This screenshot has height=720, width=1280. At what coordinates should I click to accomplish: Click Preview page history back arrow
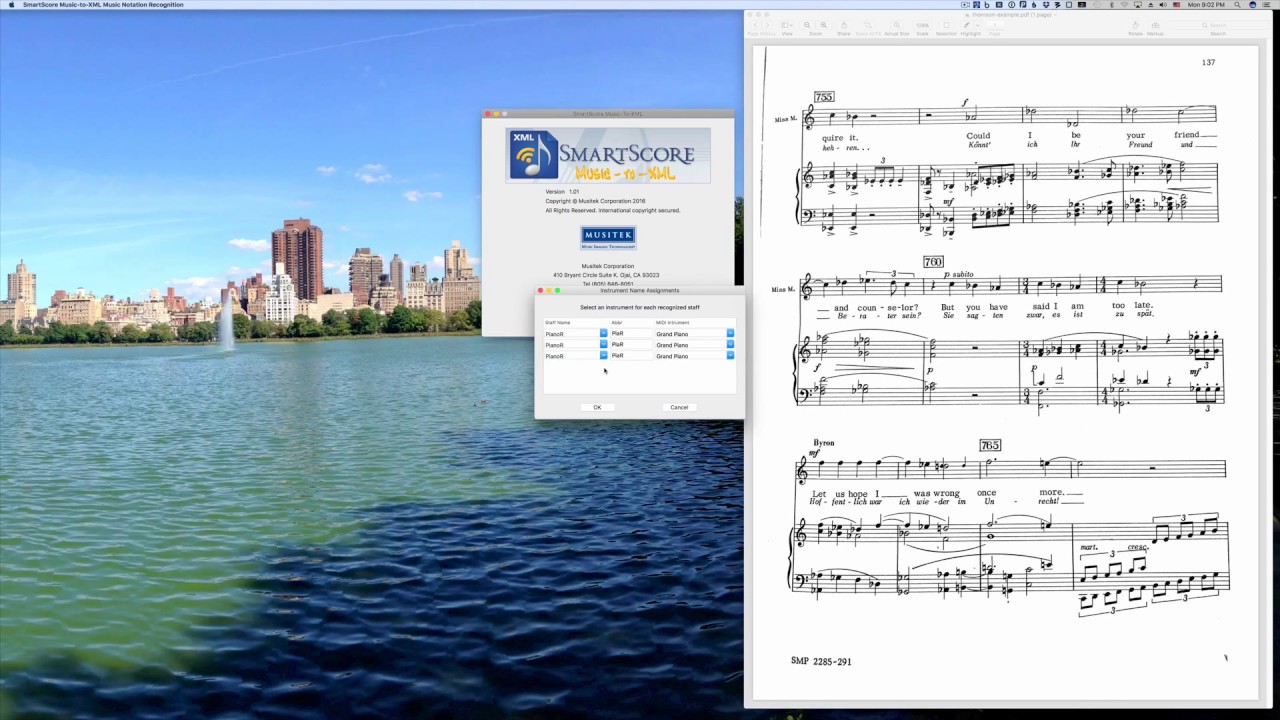click(756, 25)
